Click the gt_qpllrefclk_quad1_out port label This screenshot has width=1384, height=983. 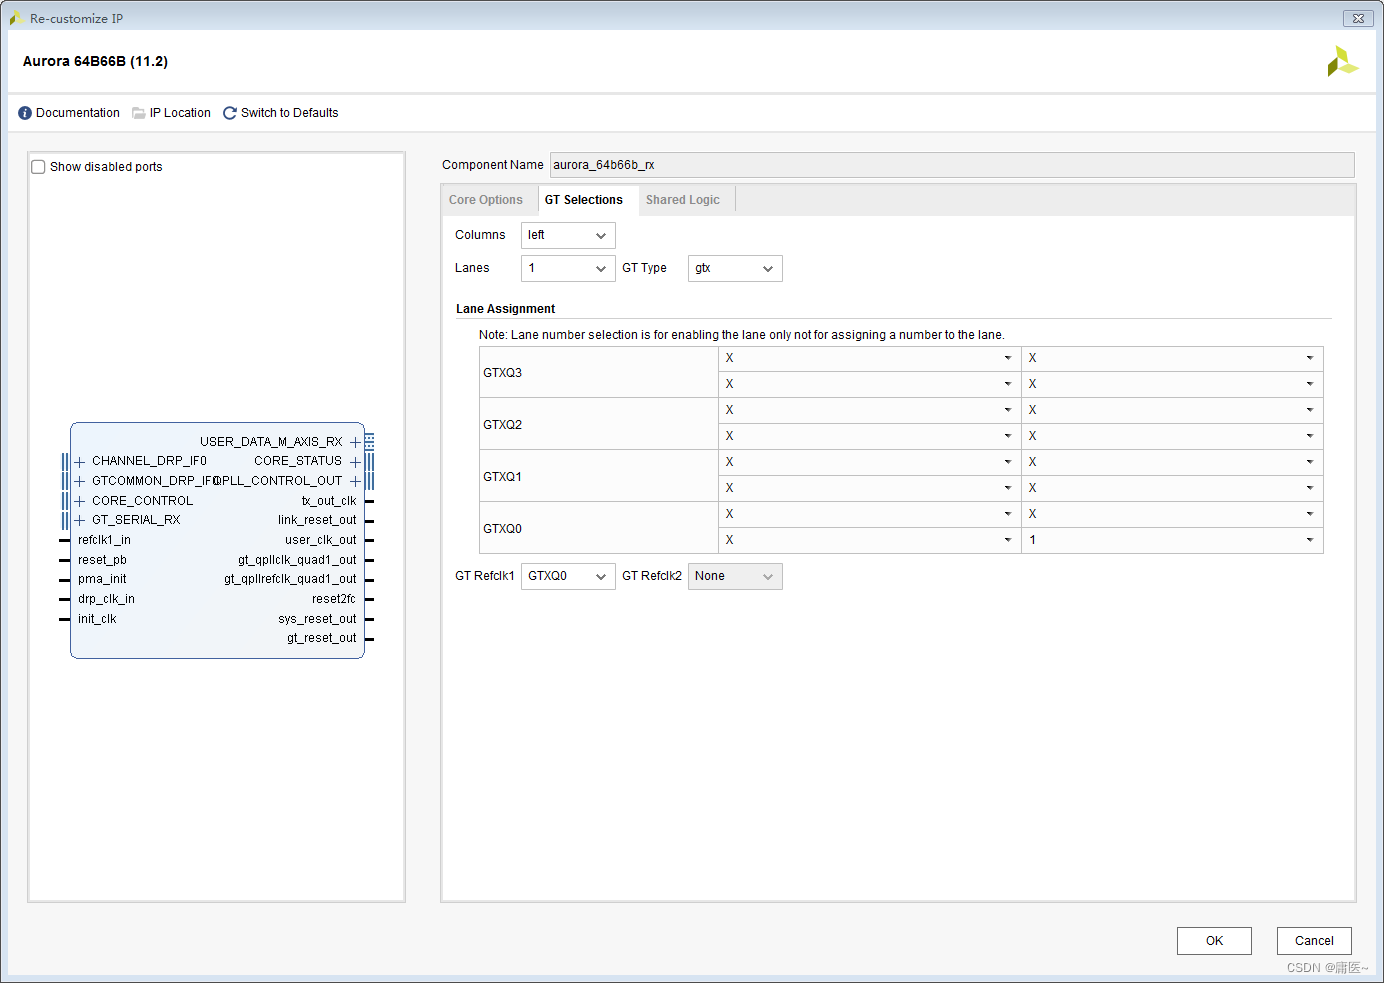[290, 579]
